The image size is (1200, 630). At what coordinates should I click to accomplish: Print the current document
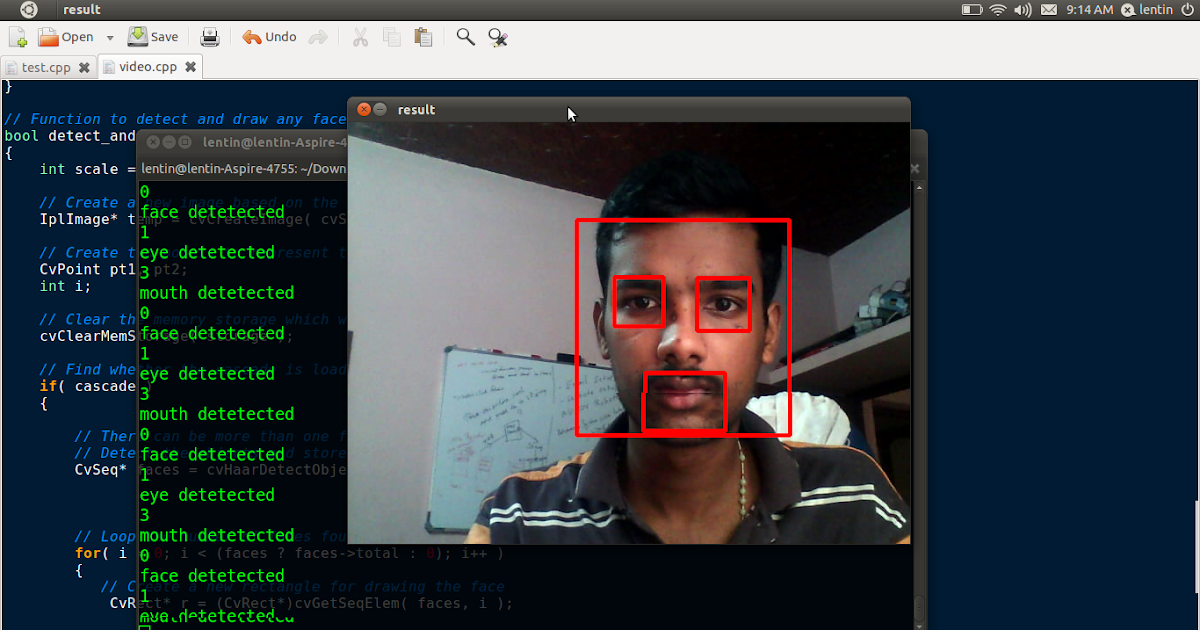coord(209,36)
